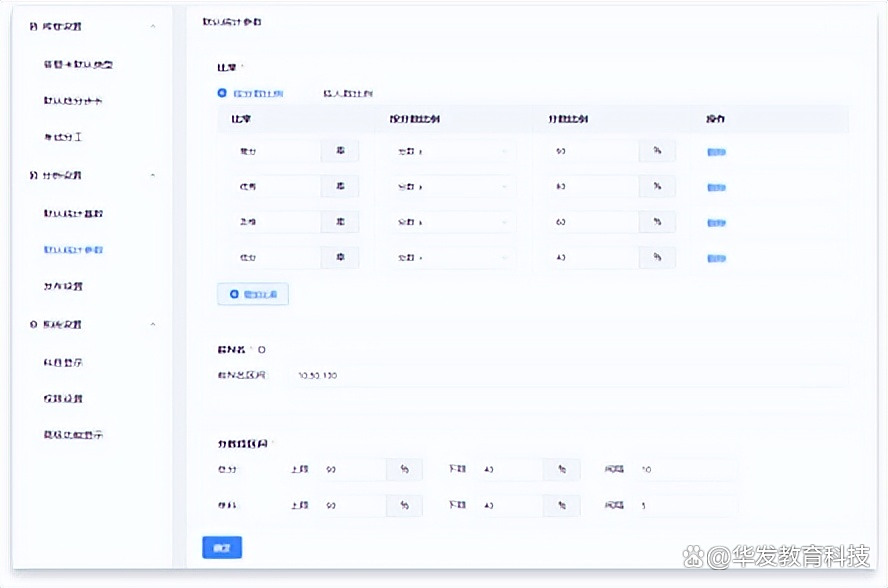Click the blue 确定 button at the bottom

point(221,548)
